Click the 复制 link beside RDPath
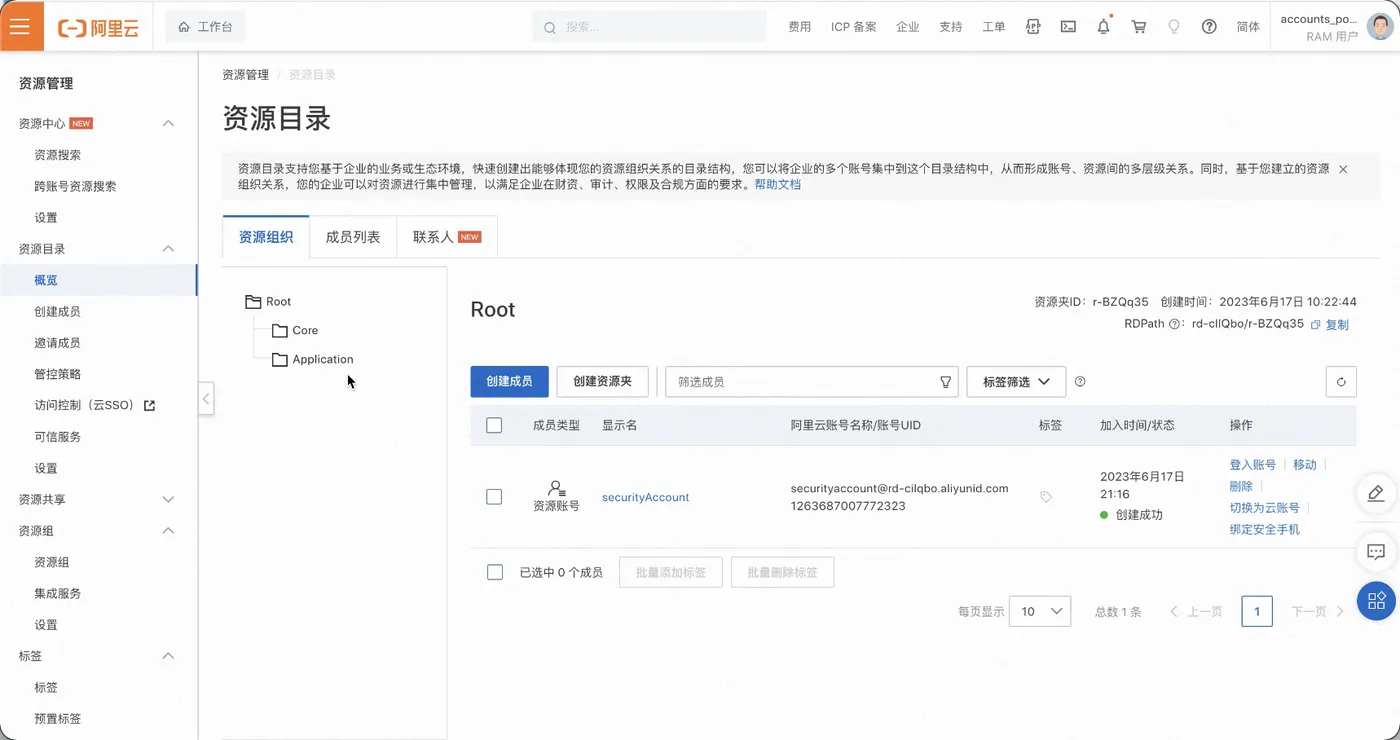The image size is (1400, 740). tap(1337, 325)
